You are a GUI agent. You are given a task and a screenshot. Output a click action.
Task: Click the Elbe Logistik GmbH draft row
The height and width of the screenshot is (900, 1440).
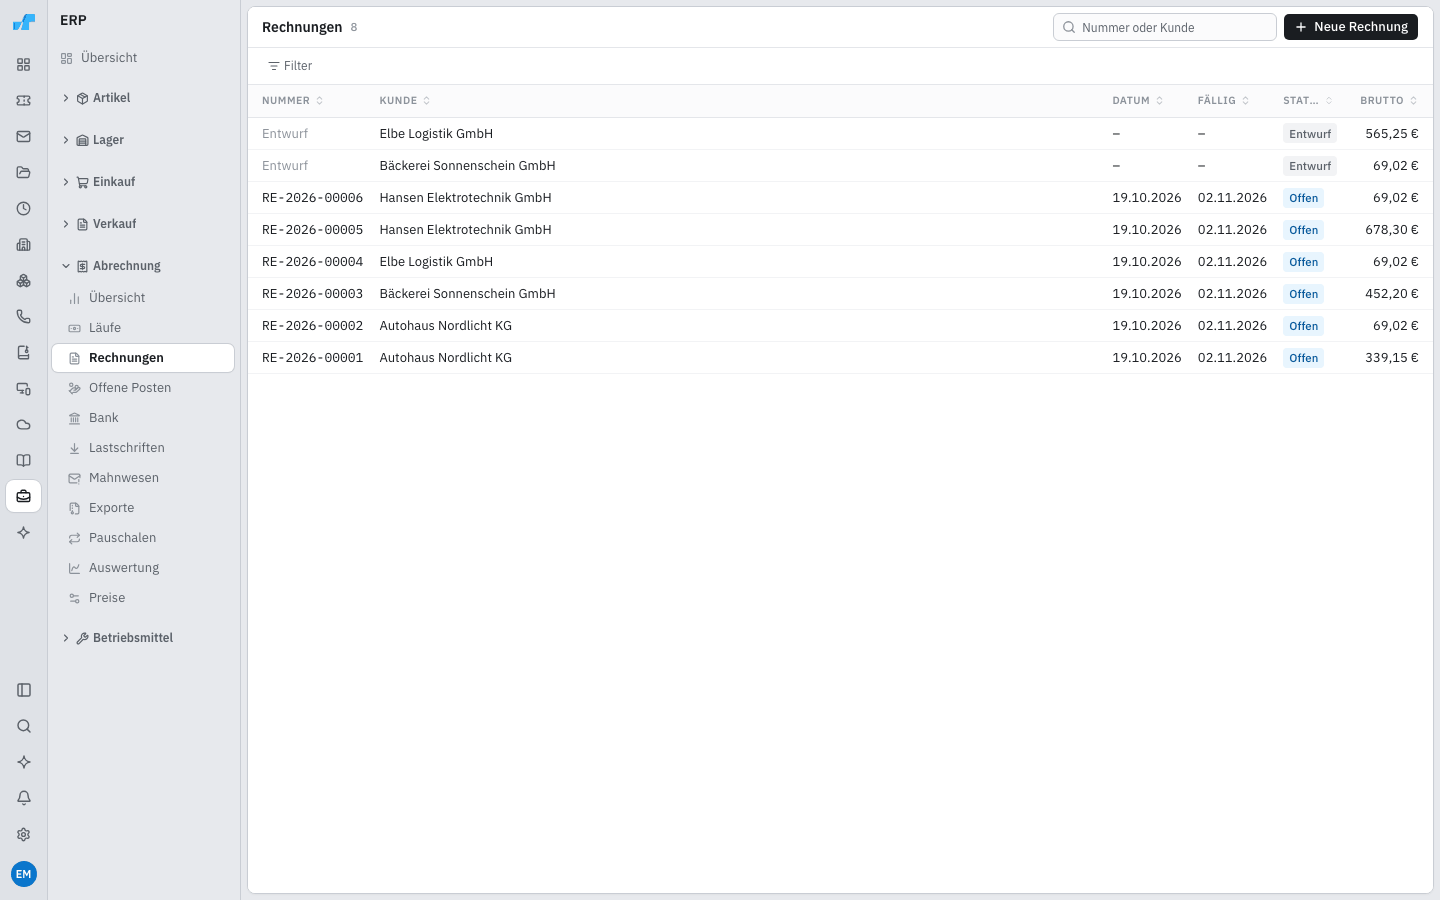tap(840, 134)
